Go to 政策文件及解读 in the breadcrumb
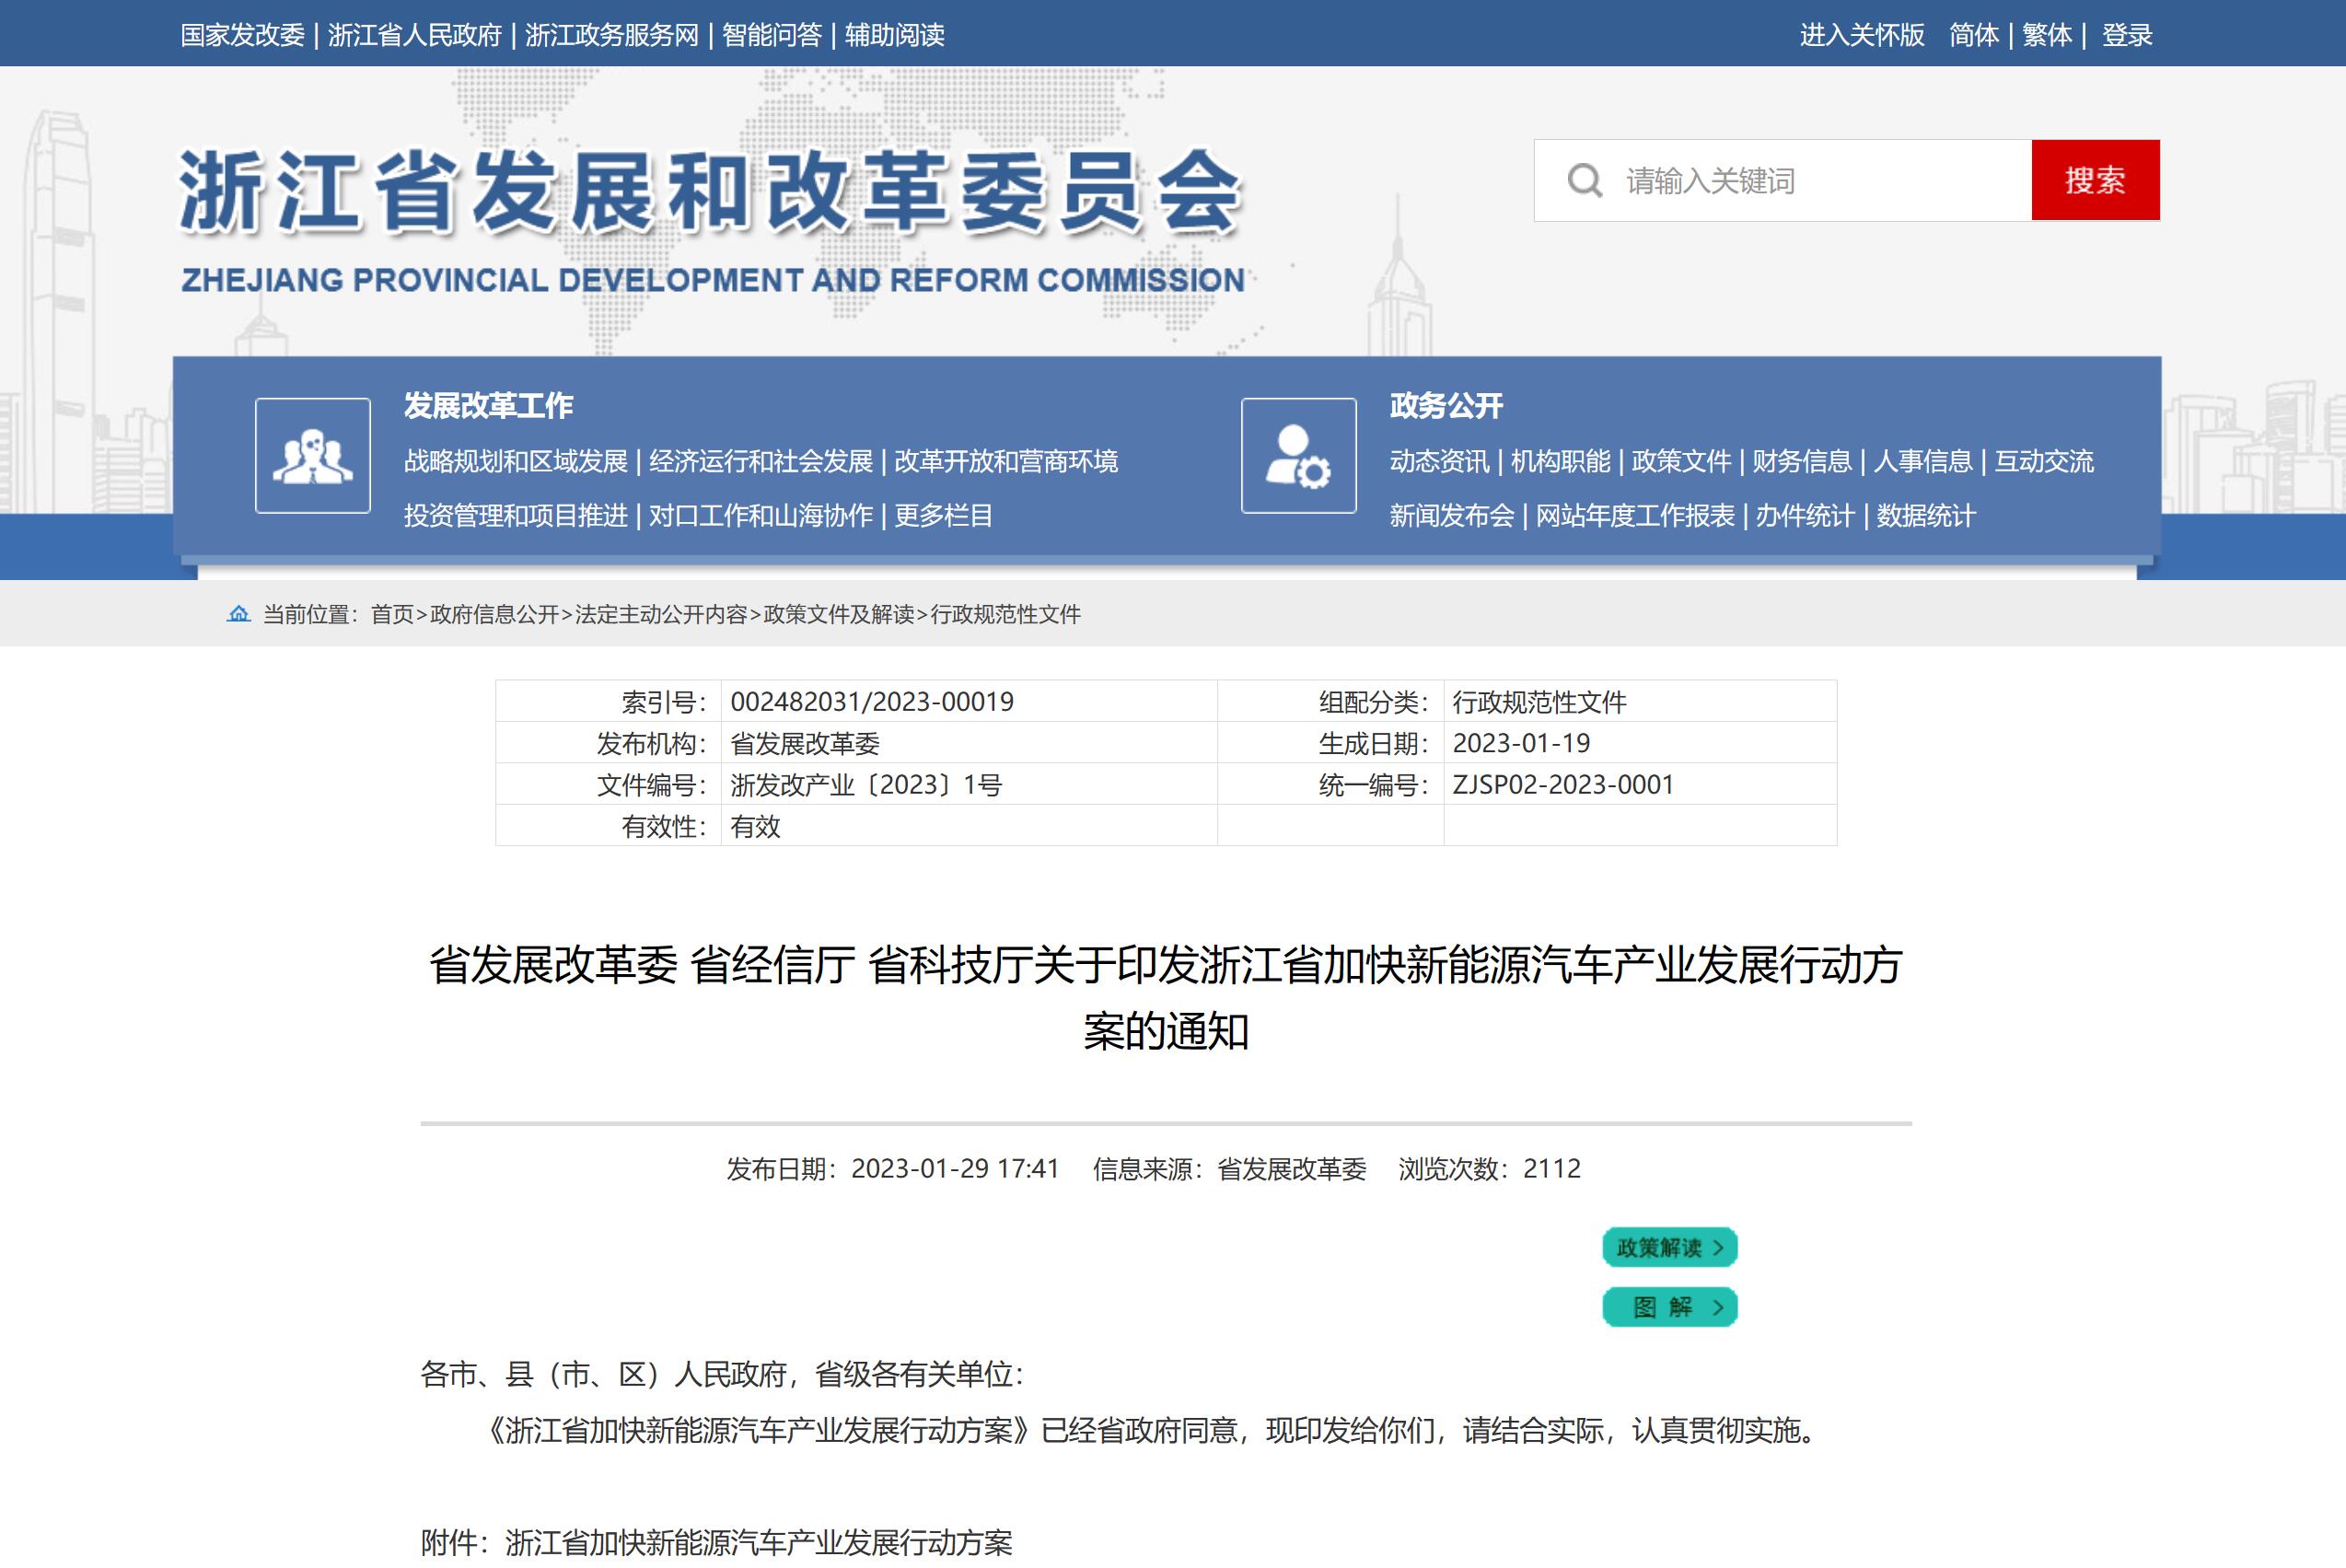Viewport: 2346px width, 1568px height. click(x=839, y=614)
